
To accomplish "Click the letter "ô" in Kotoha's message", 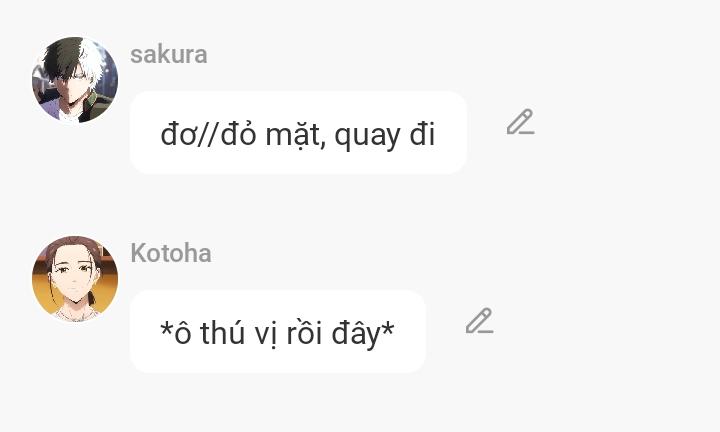I will click(182, 332).
